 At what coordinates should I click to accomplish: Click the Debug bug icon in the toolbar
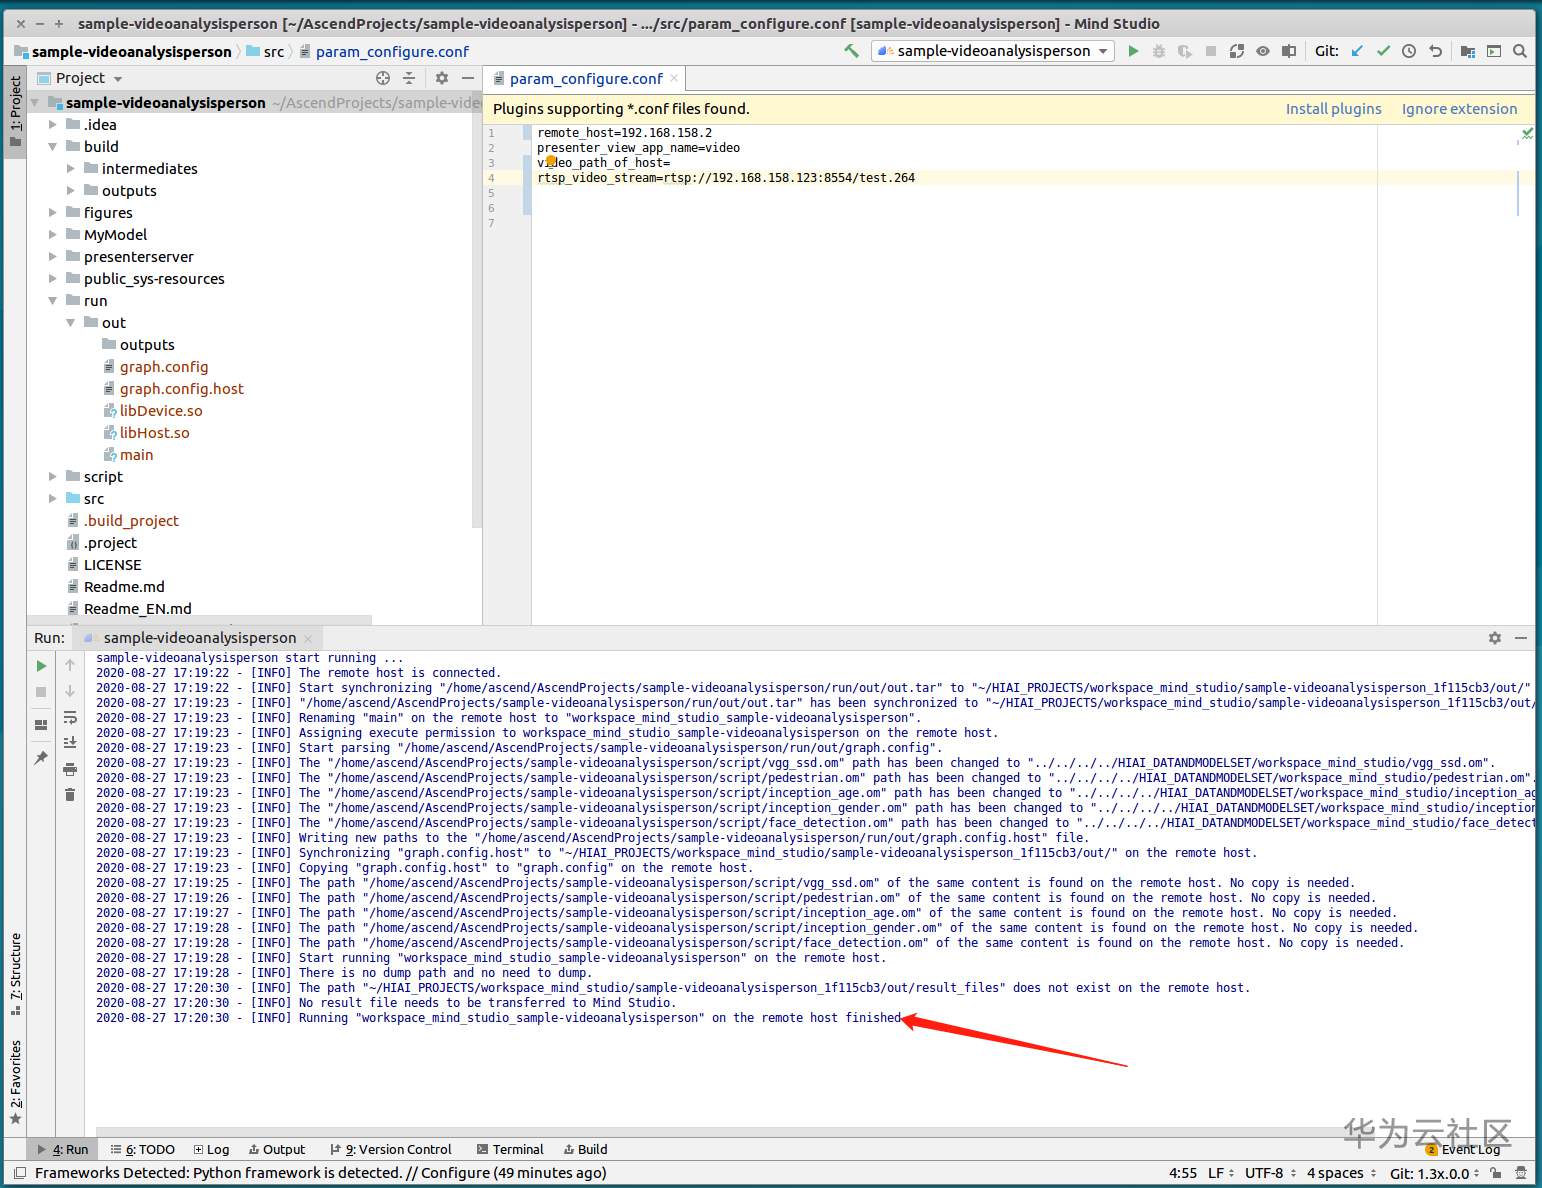pyautogui.click(x=1159, y=51)
